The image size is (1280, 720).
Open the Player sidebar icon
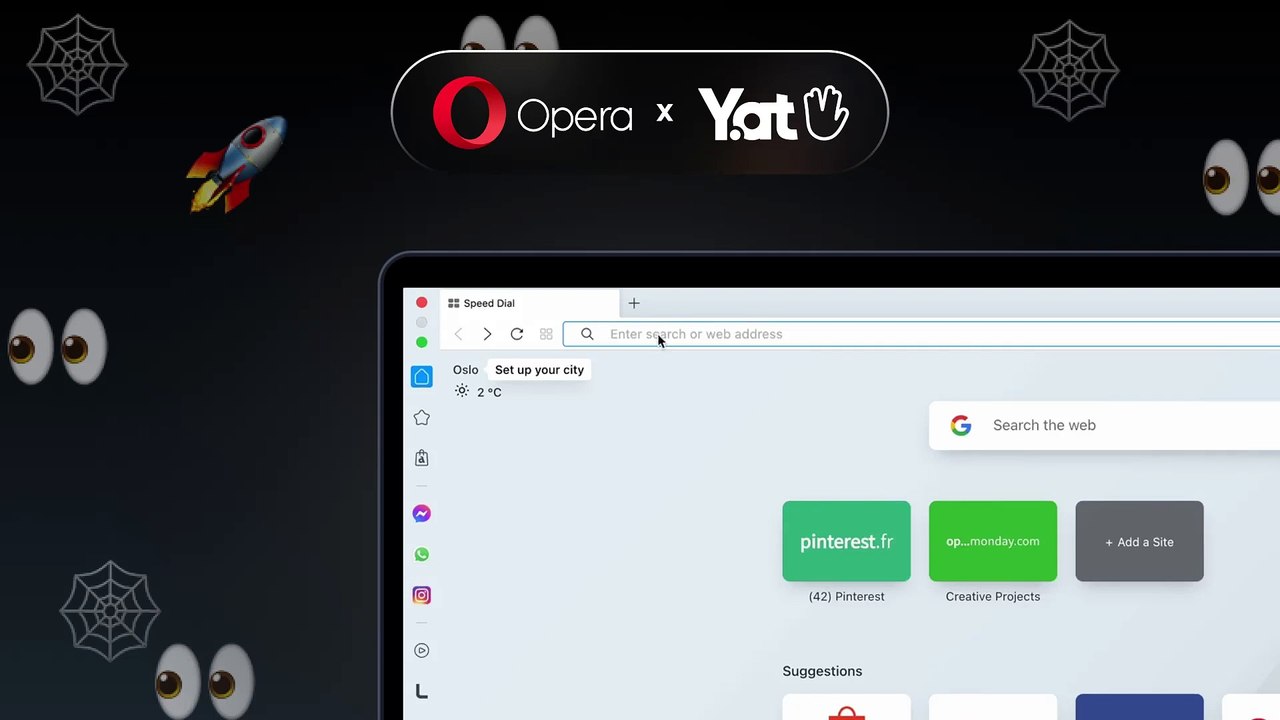422,651
